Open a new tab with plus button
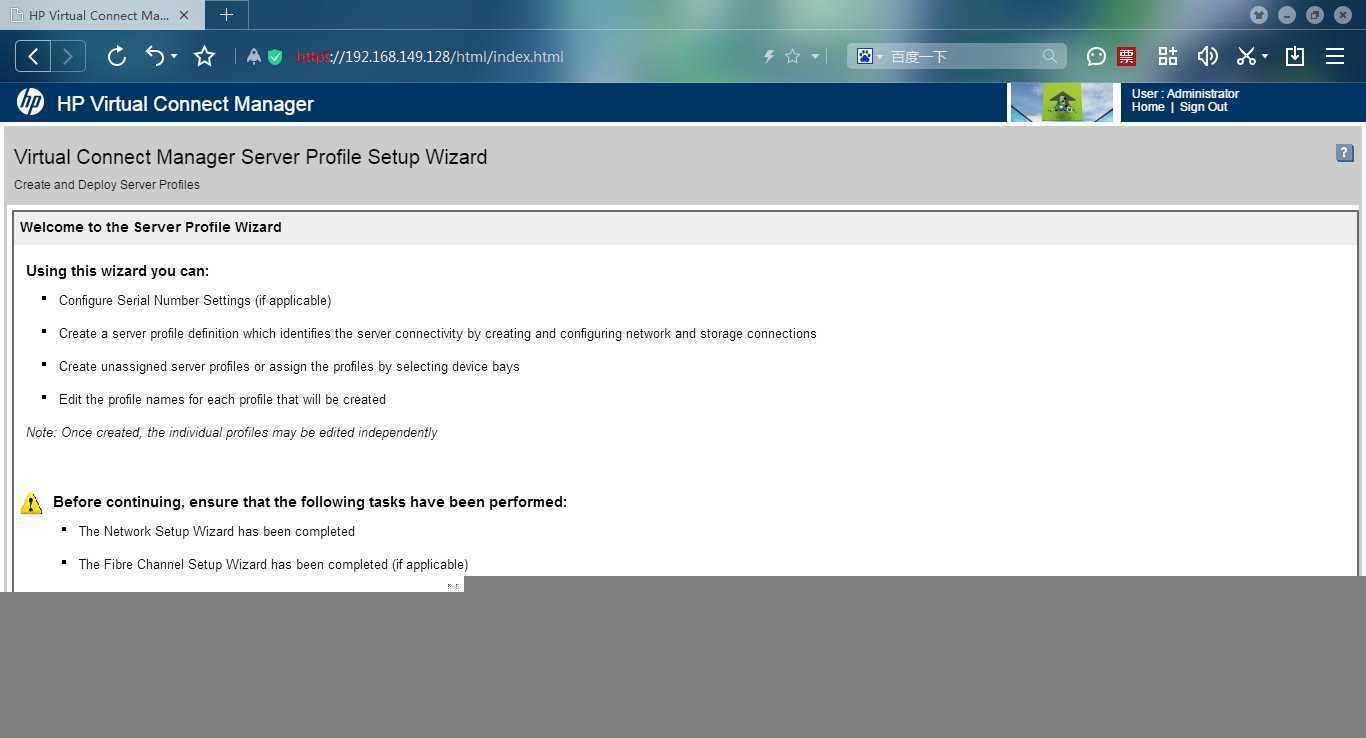The width and height of the screenshot is (1366, 738). 226,15
